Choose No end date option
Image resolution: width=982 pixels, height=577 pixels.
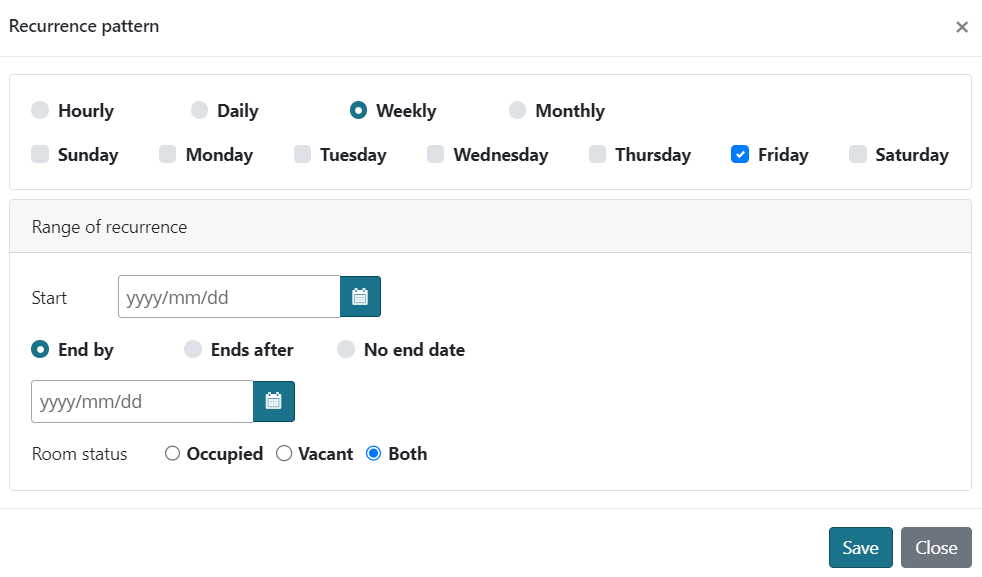[346, 349]
